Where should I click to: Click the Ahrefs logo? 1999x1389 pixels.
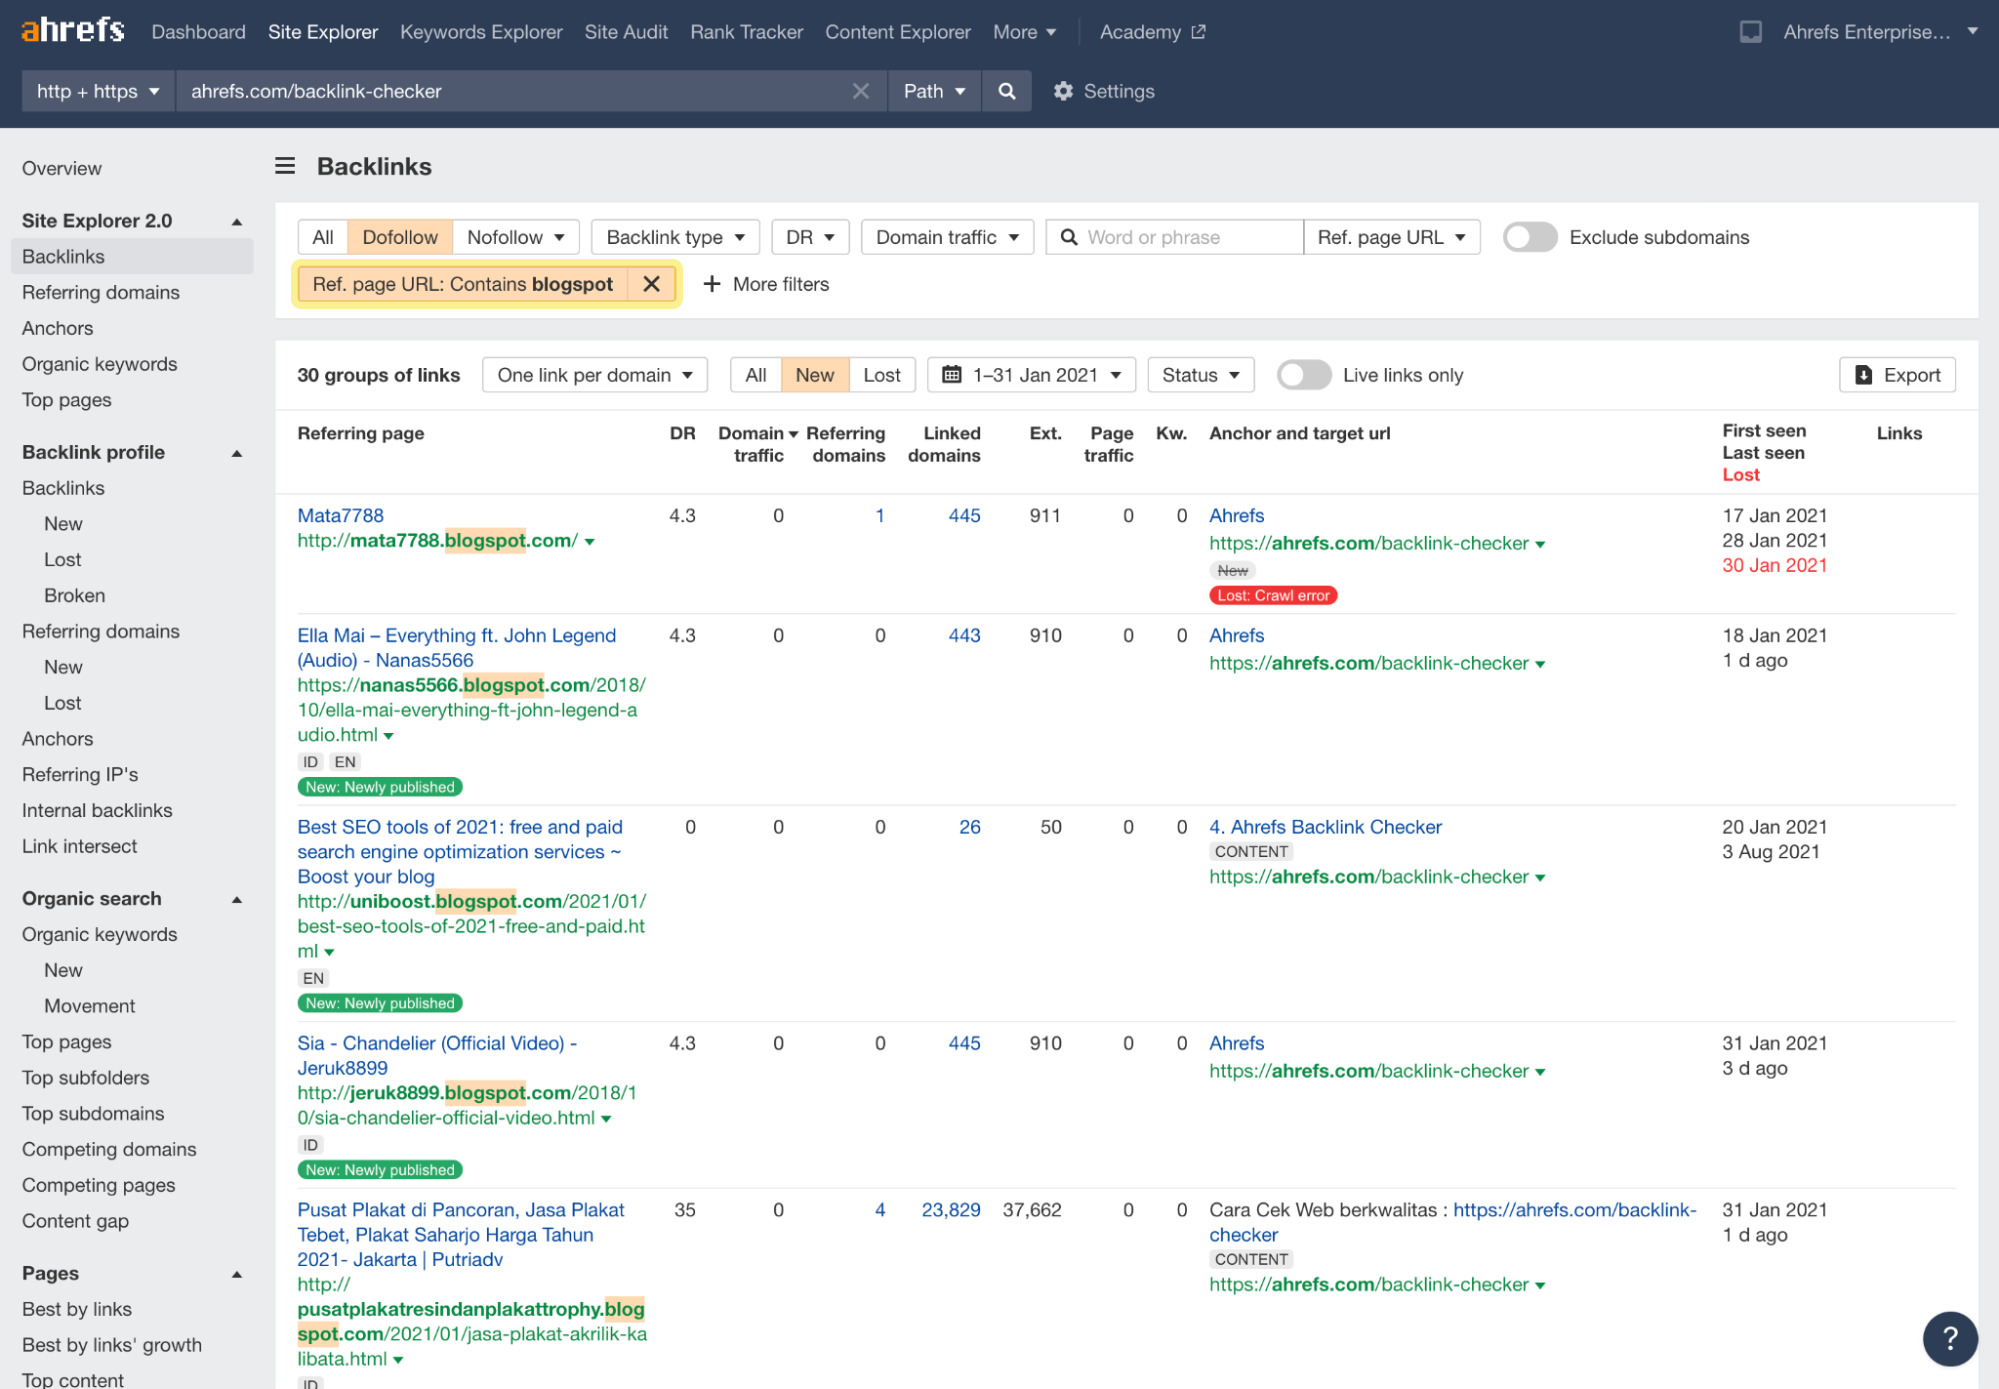tap(73, 31)
